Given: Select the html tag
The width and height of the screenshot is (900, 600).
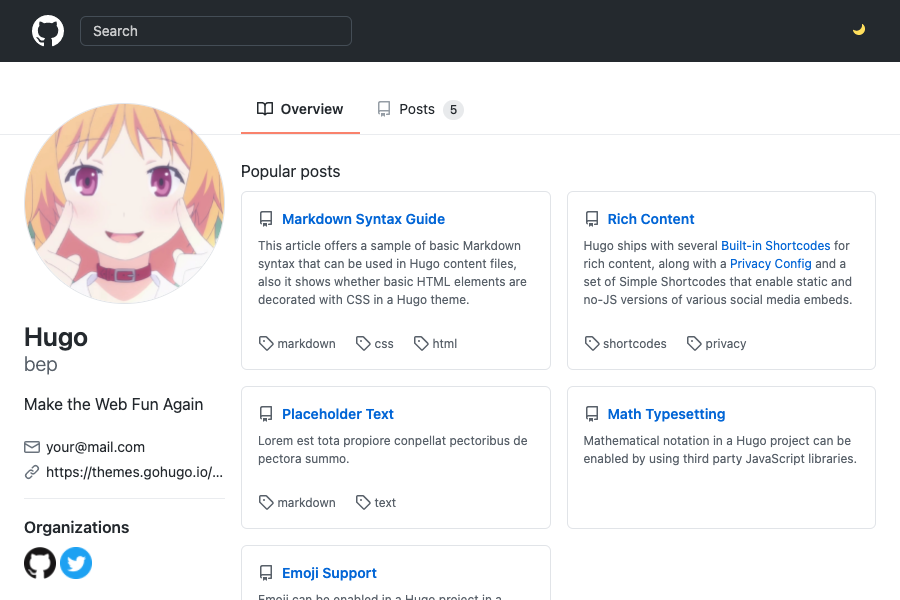Looking at the screenshot, I should click(436, 343).
